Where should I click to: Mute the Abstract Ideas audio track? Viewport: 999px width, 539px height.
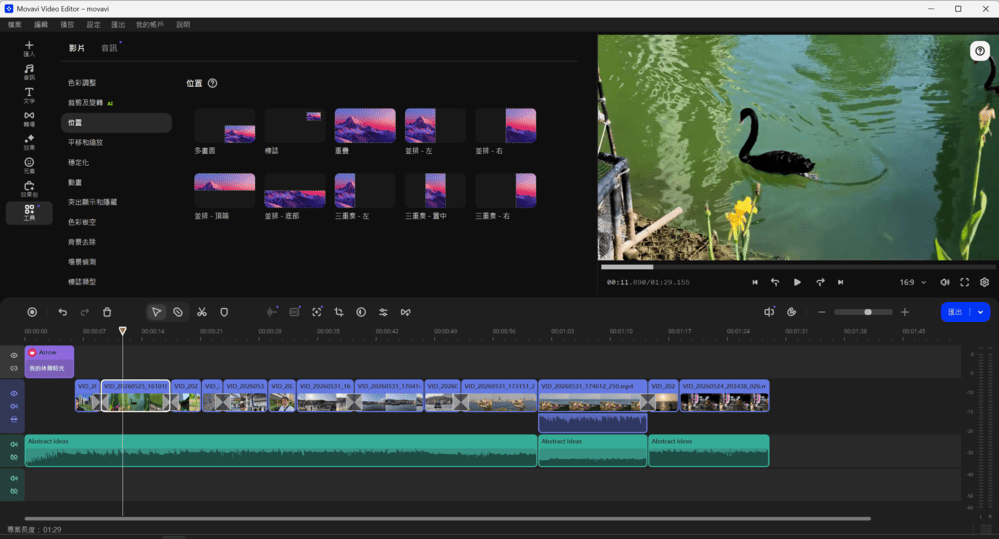pyautogui.click(x=14, y=444)
